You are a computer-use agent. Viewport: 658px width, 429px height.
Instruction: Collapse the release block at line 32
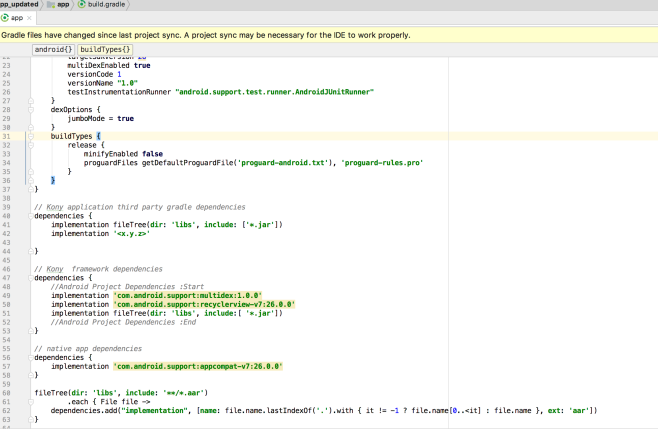31,145
